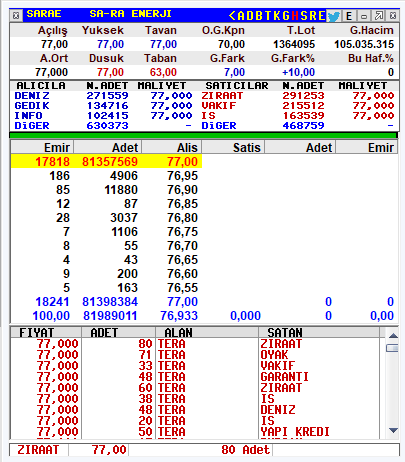
Task: Click the 'R' letter button in title bar
Action: (313, 15)
